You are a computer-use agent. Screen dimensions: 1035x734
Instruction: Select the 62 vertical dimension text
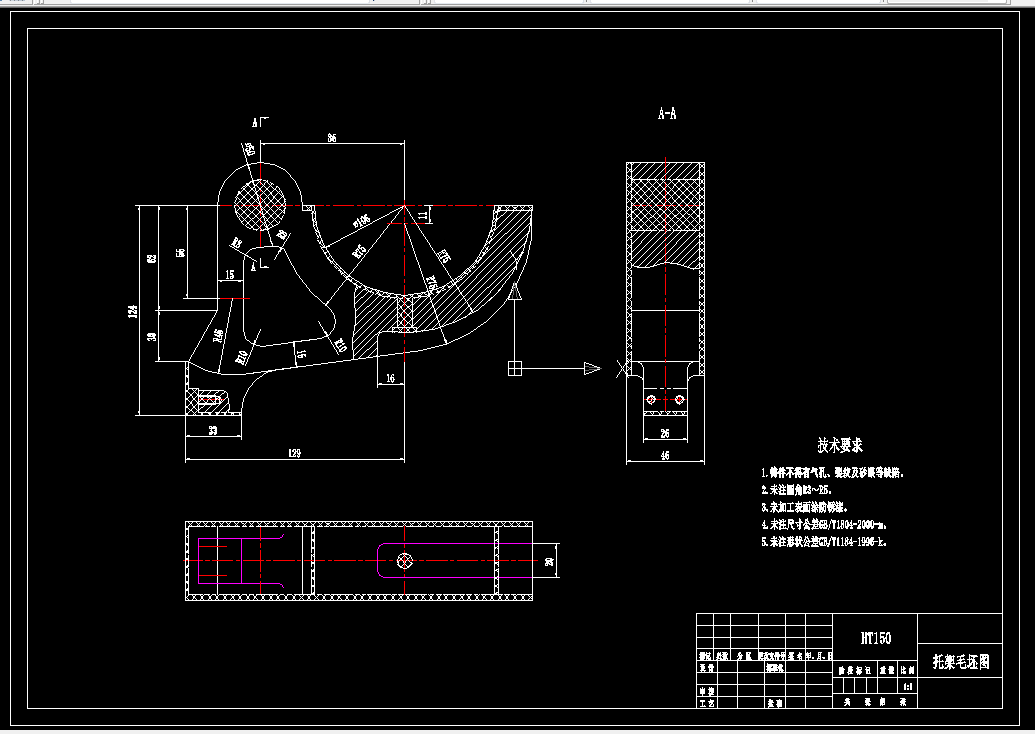click(152, 258)
